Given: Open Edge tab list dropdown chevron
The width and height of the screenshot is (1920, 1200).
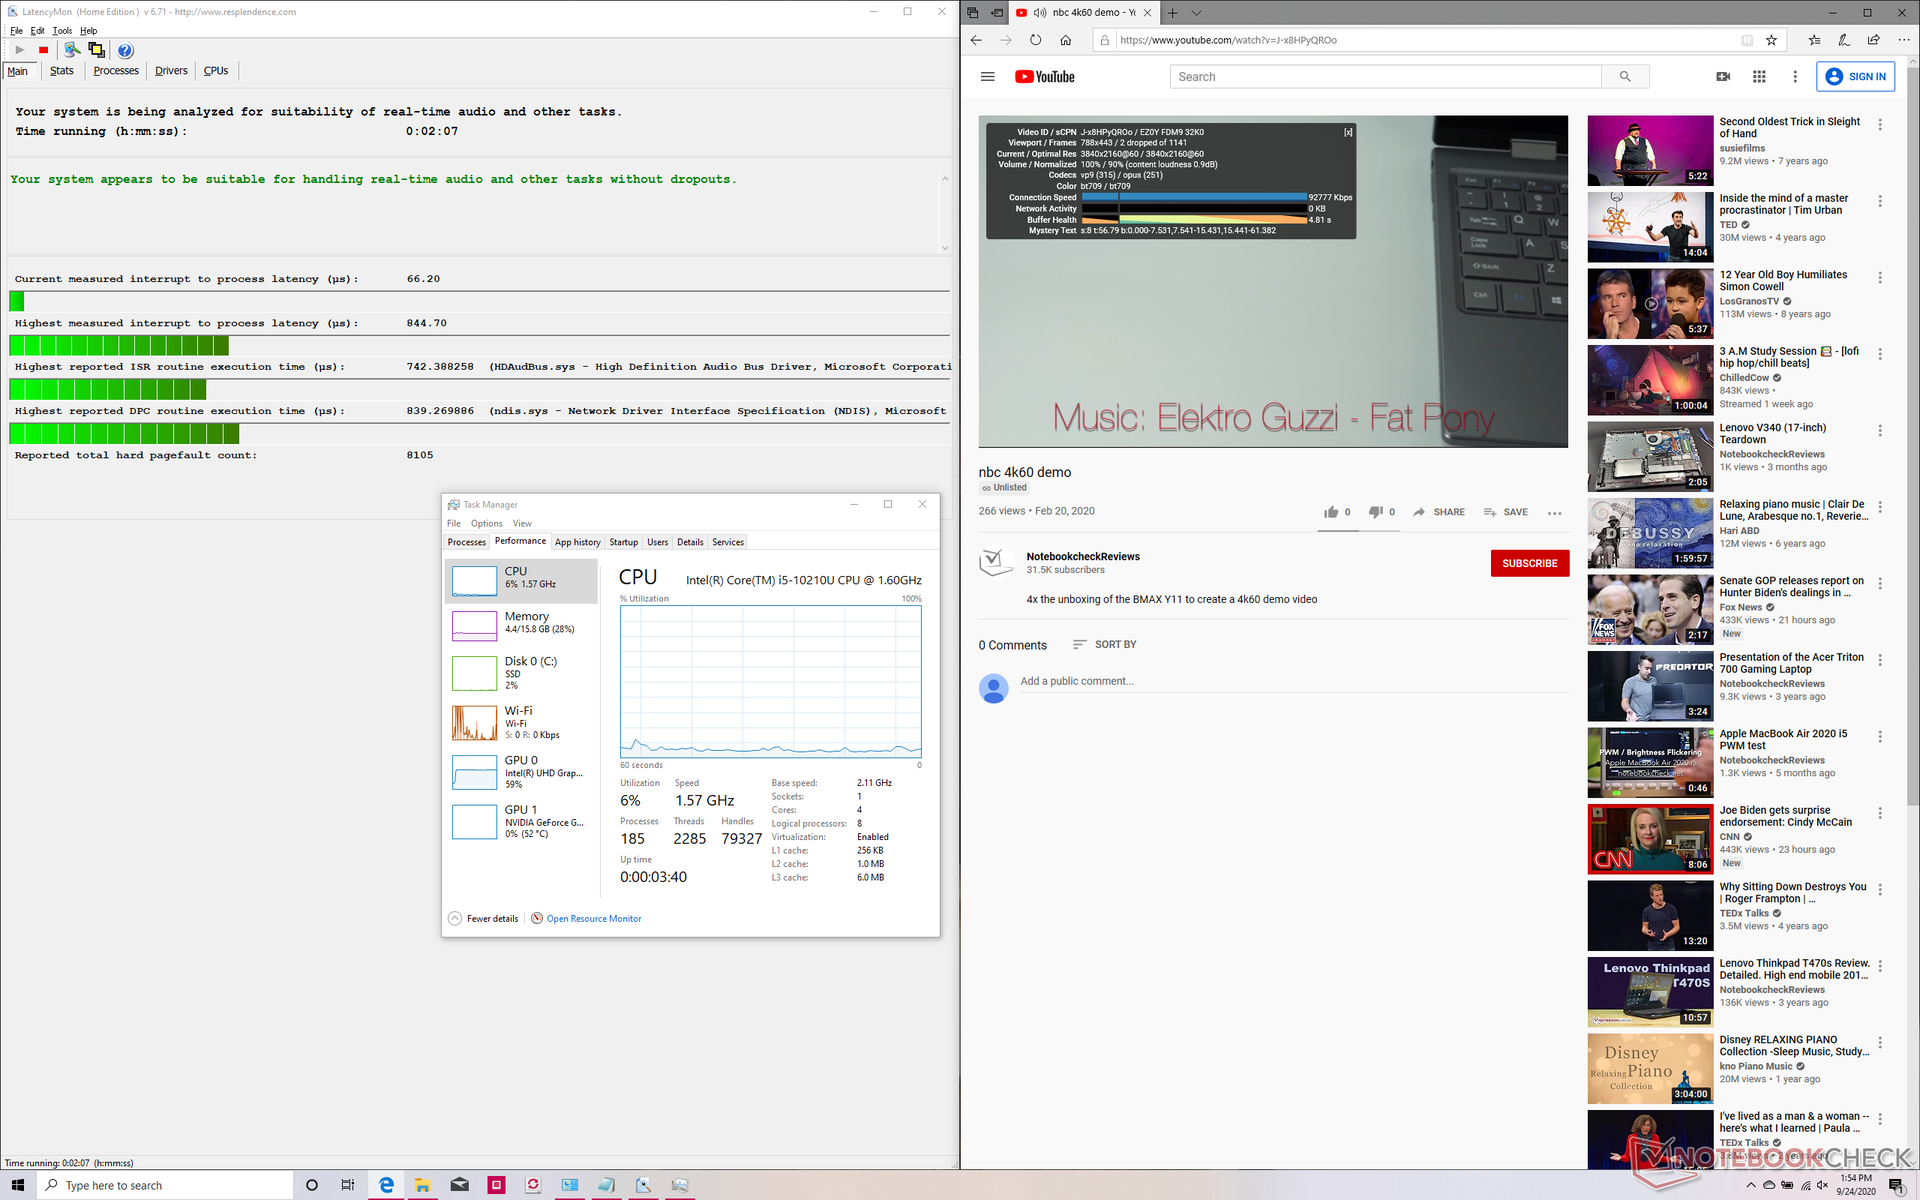Looking at the screenshot, I should [1196, 13].
